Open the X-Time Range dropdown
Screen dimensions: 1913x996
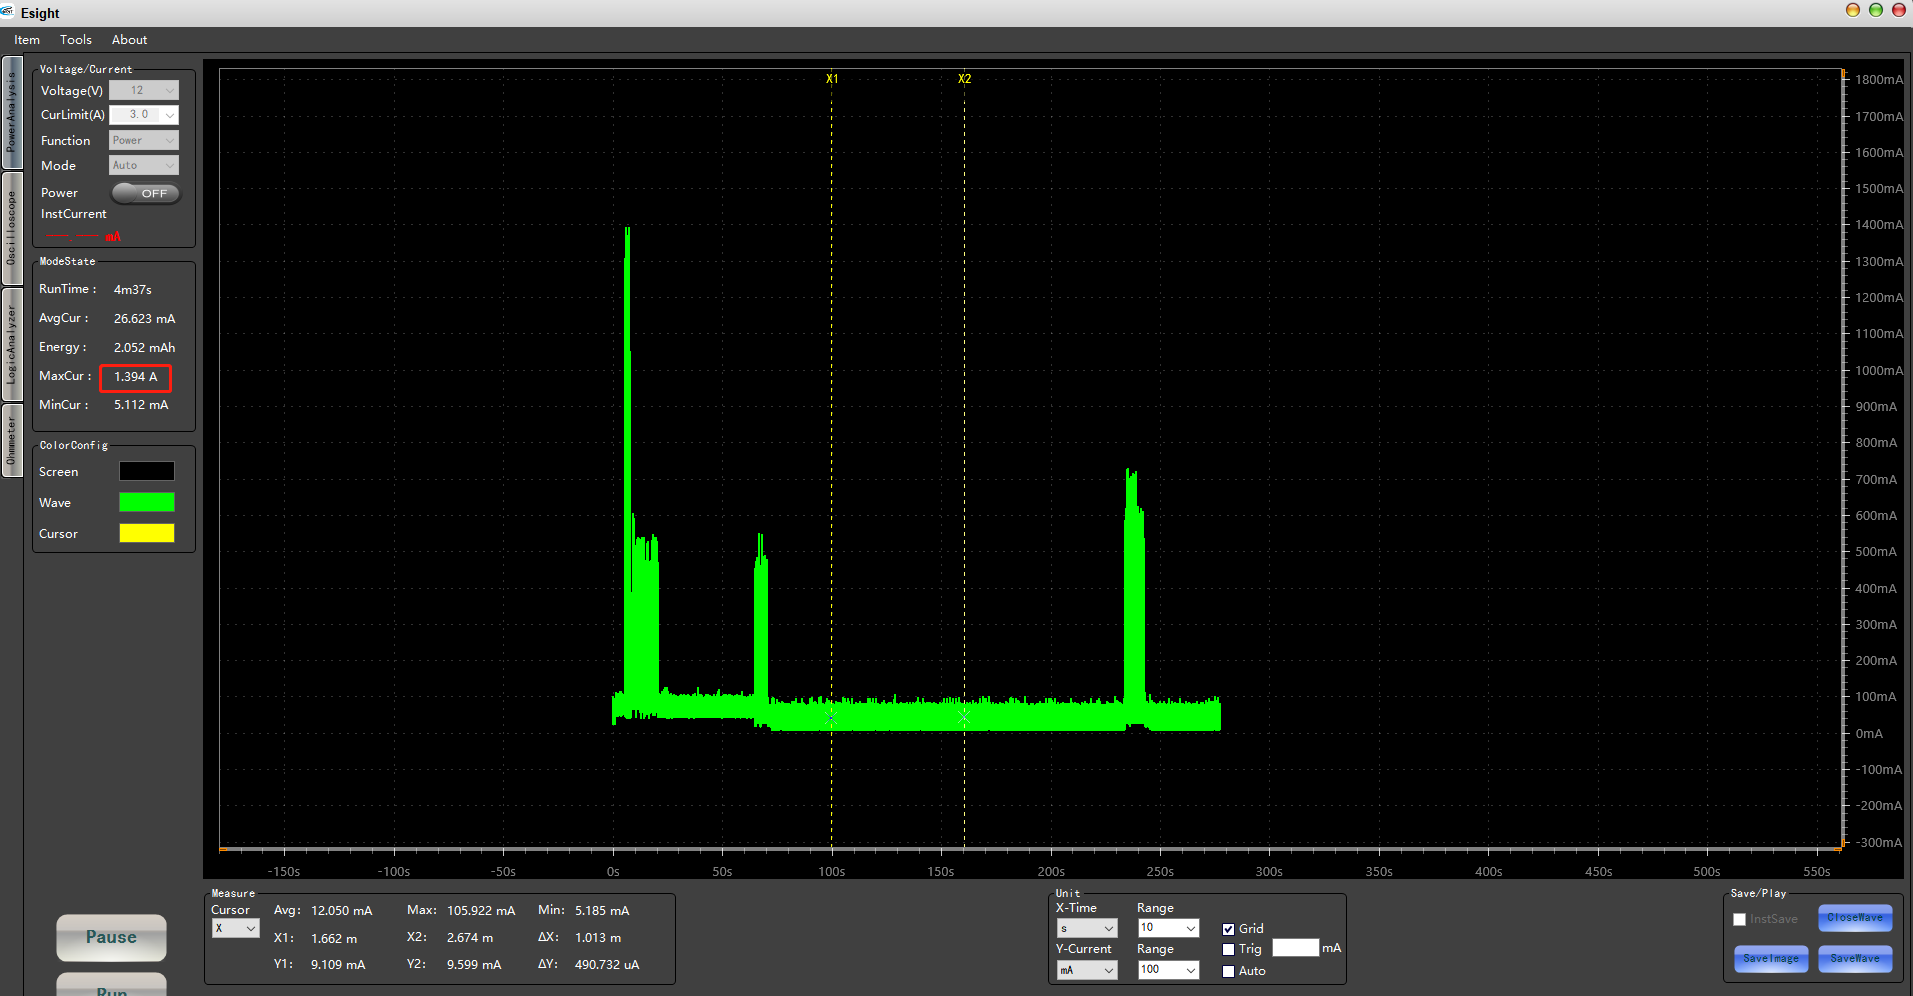[1168, 928]
